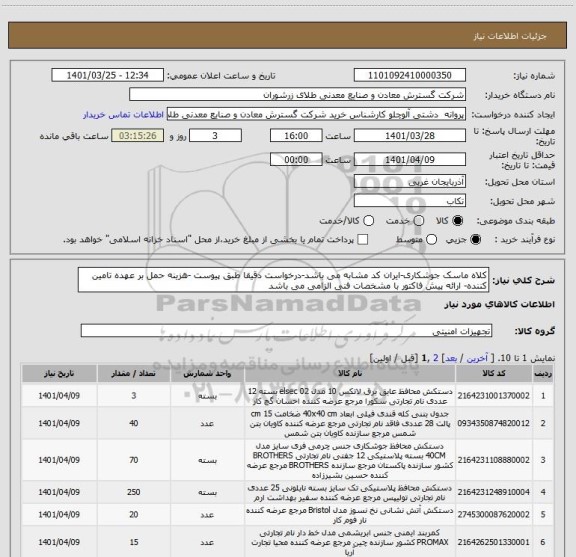576x557 pixels.
Task: Click the buyer organization name field
Action: pyautogui.click(x=298, y=95)
